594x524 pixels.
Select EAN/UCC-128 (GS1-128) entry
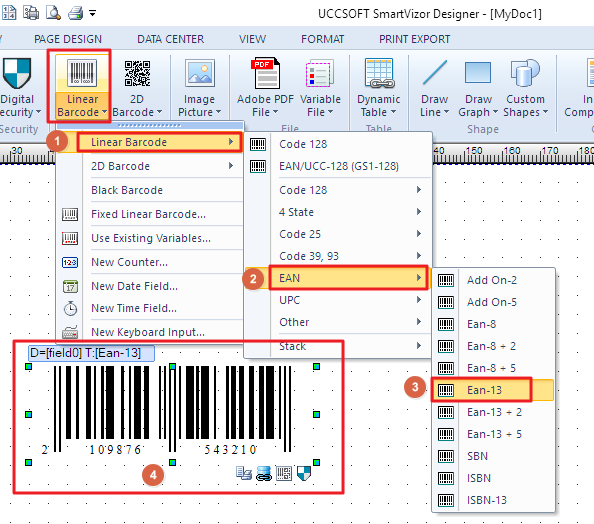338,166
